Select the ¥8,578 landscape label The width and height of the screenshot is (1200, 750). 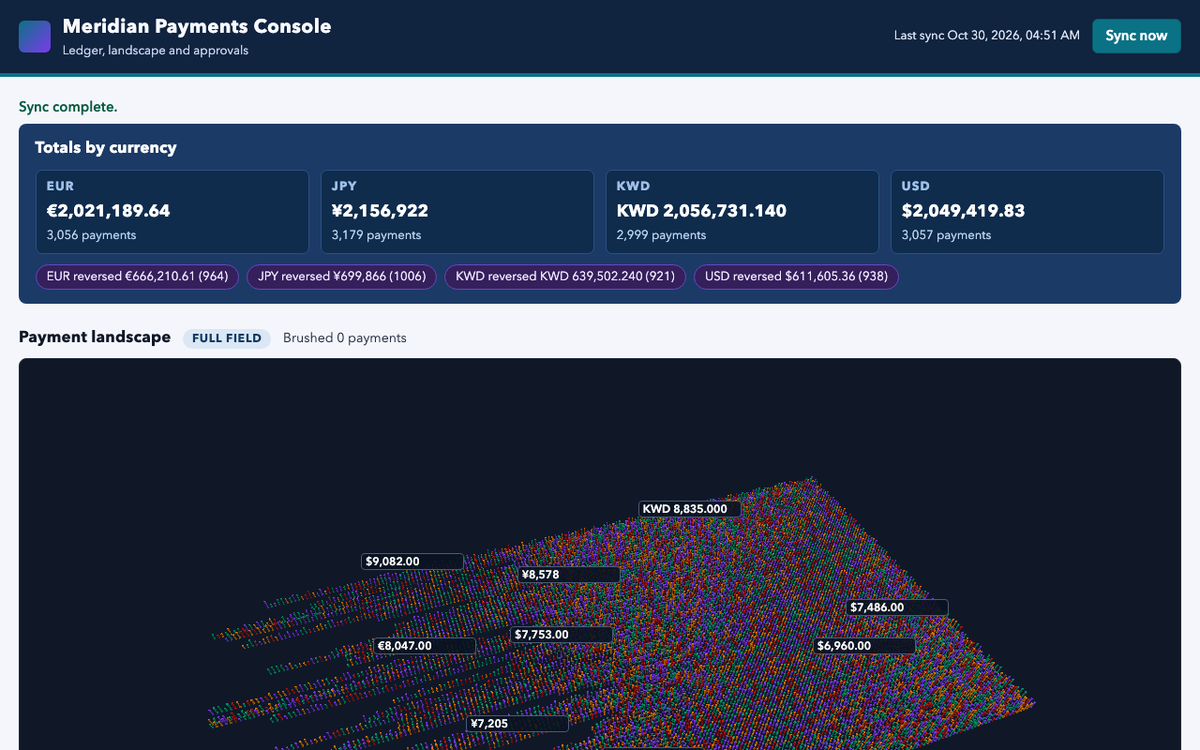pyautogui.click(x=569, y=575)
